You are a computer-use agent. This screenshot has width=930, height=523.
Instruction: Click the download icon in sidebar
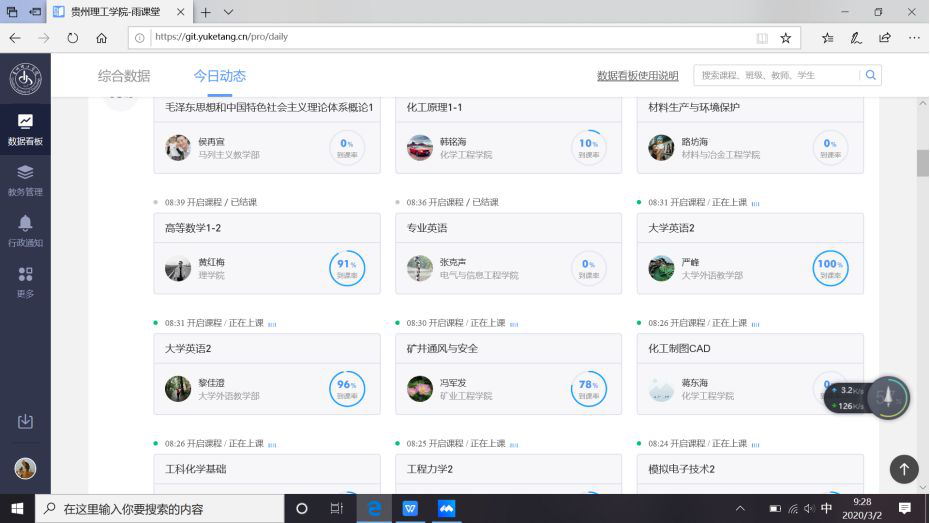pos(25,421)
